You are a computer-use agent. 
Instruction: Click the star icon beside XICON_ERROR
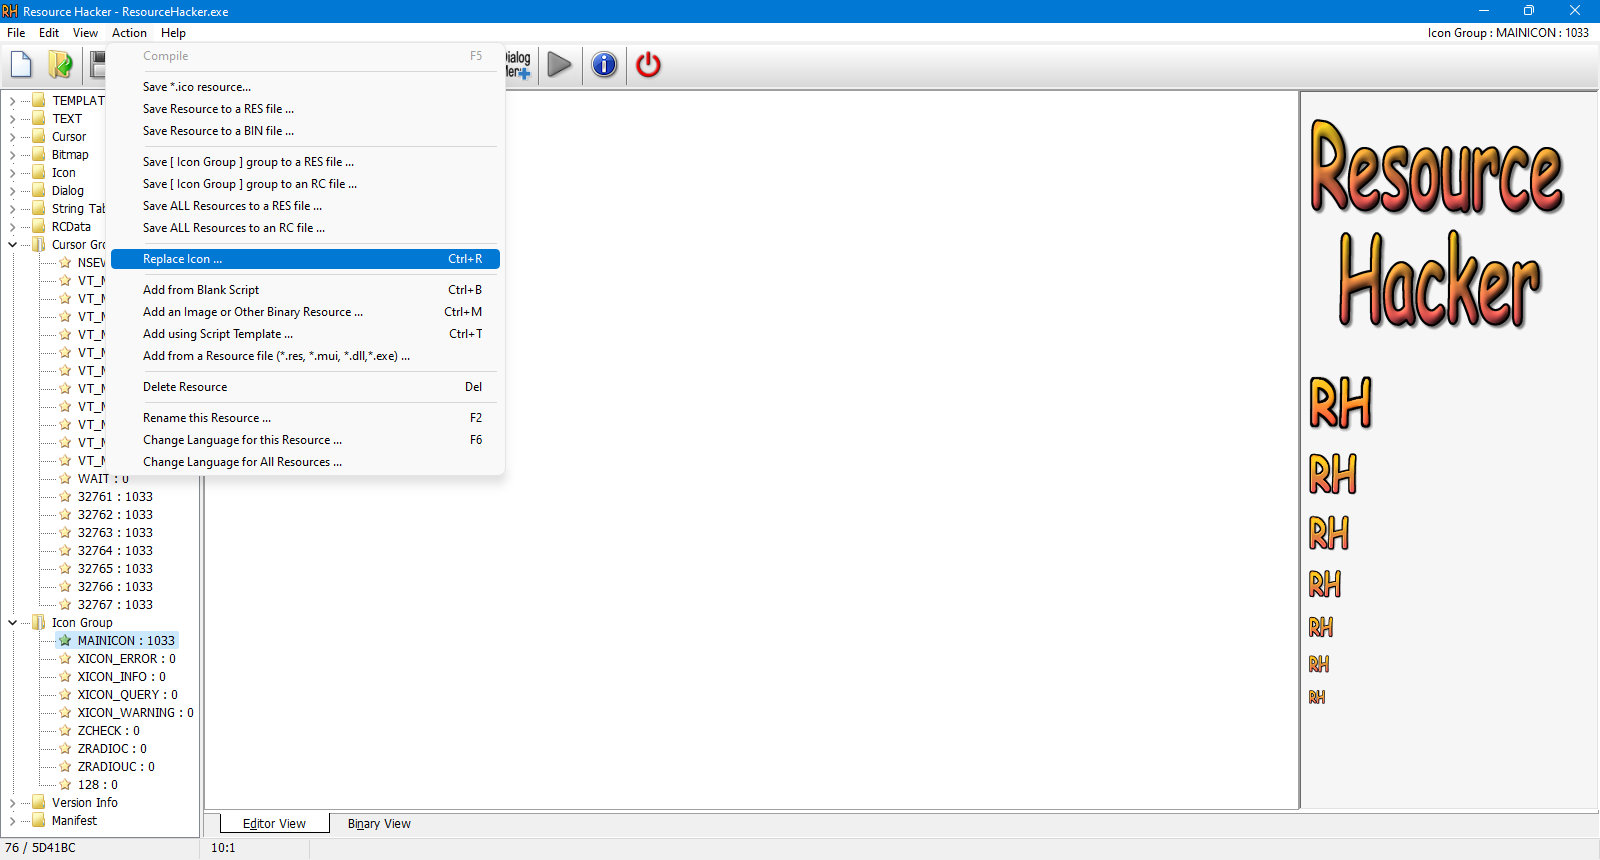pyautogui.click(x=65, y=659)
